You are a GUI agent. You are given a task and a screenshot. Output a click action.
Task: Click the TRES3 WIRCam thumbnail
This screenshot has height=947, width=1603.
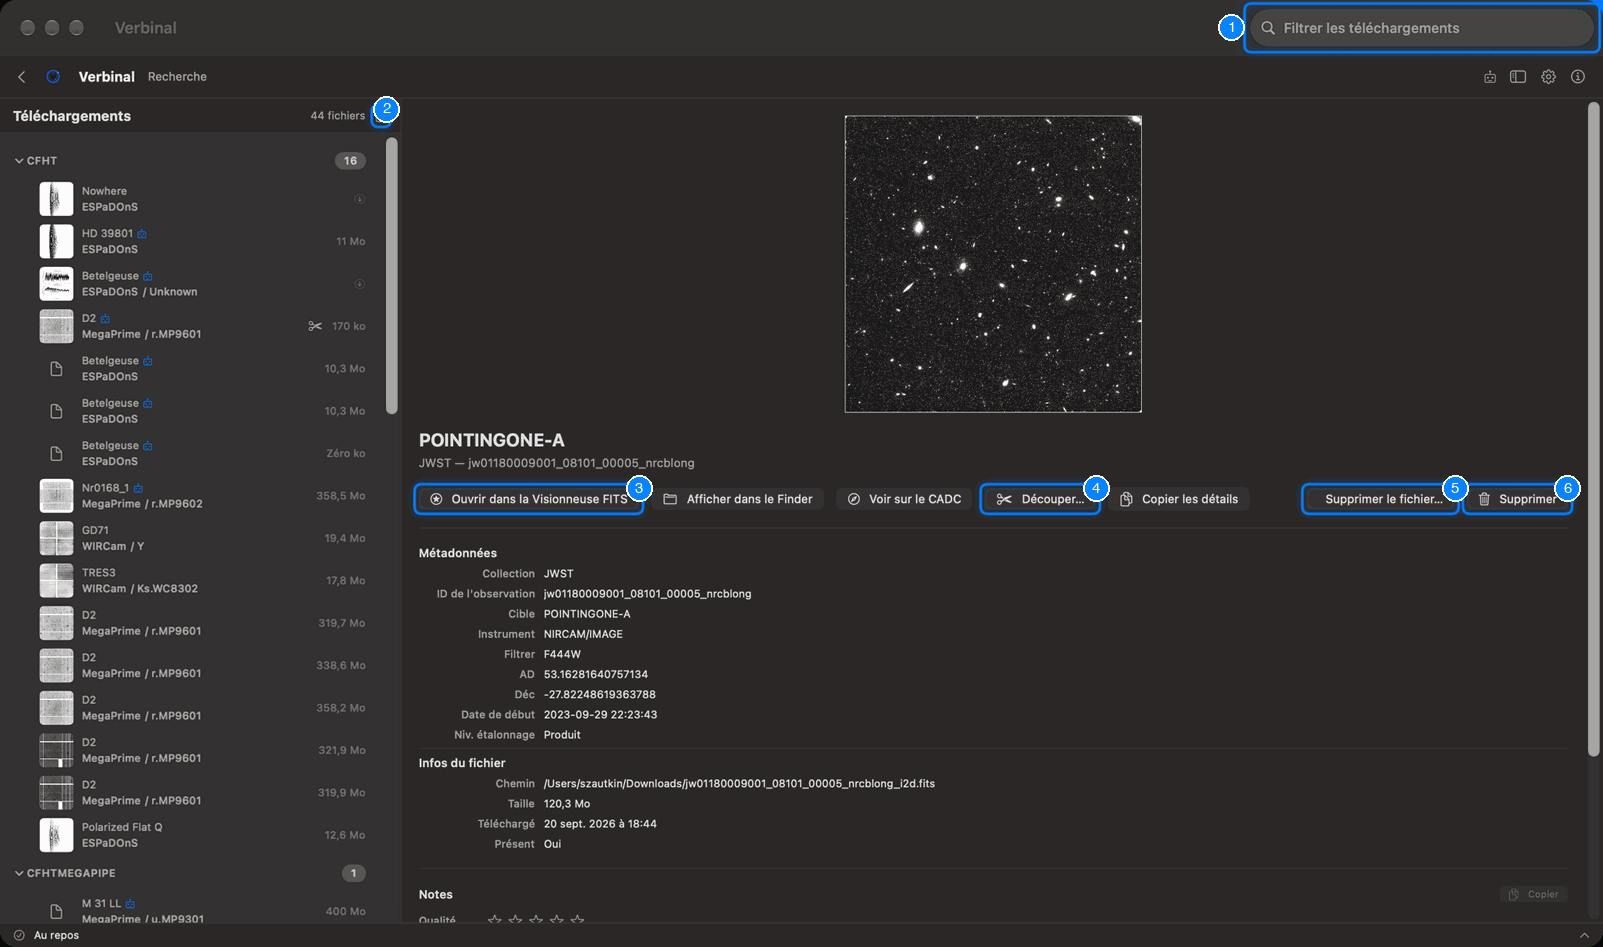click(56, 581)
